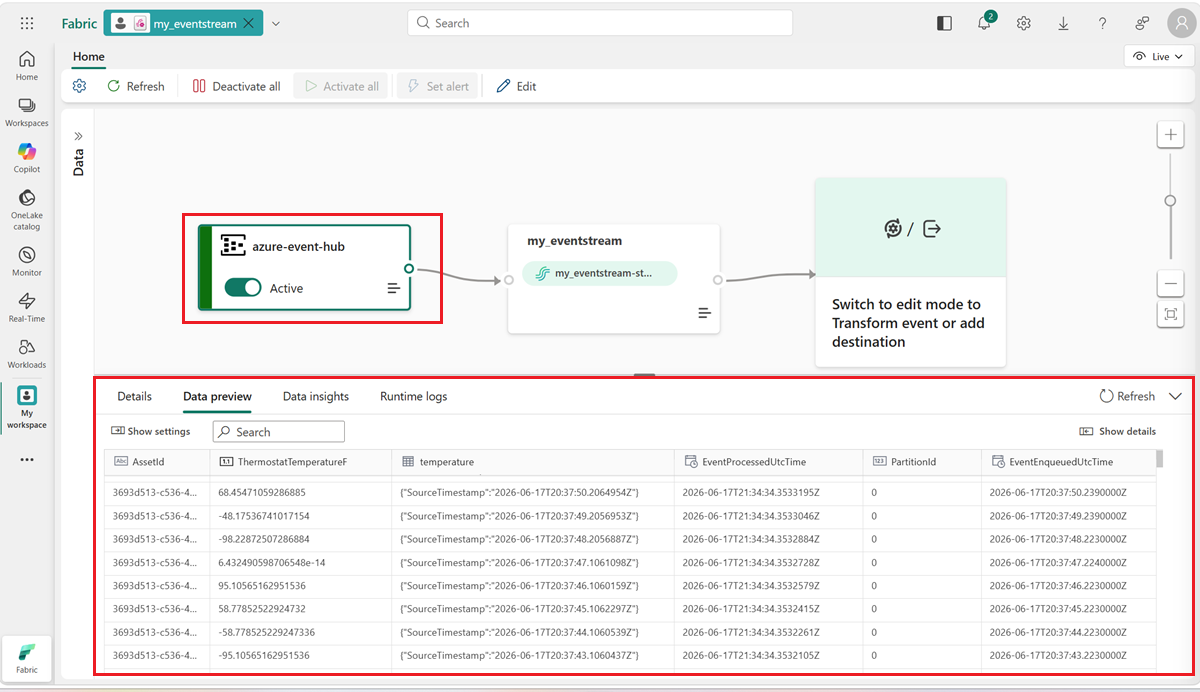Image resolution: width=1200 pixels, height=692 pixels.
Task: Click Show details in preview
Action: point(1118,431)
